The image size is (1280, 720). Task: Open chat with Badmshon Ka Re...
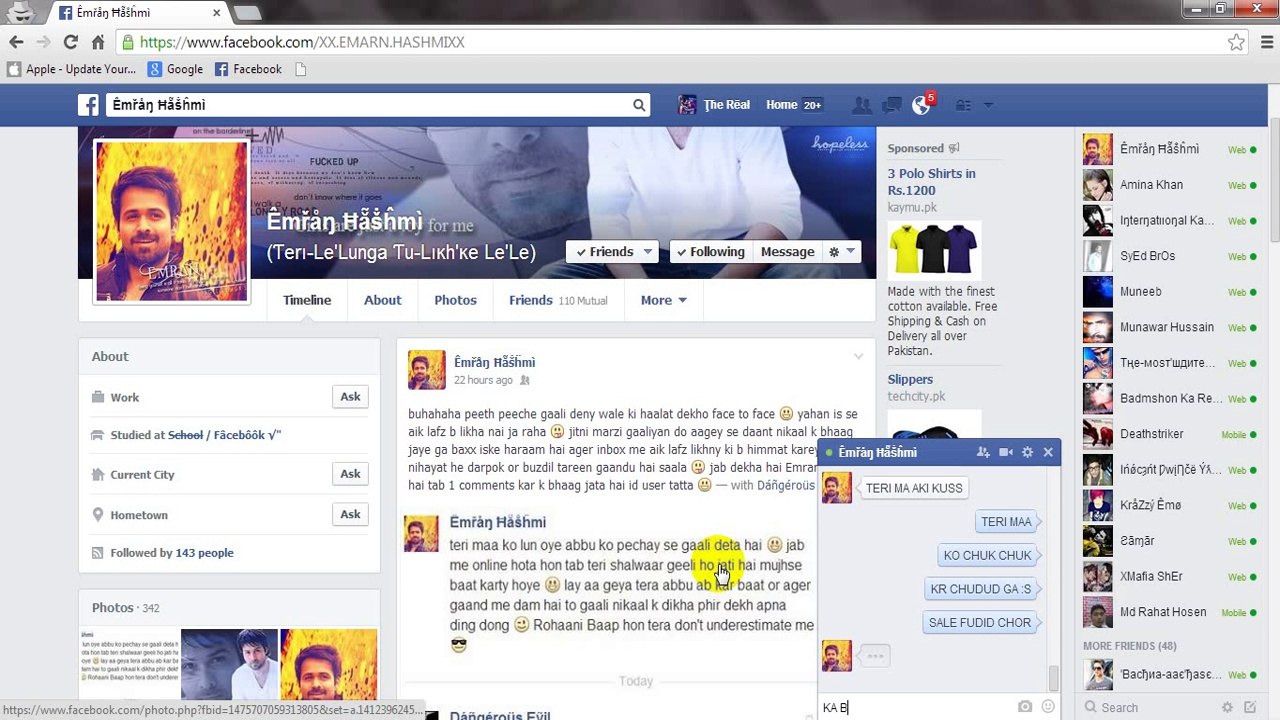(1169, 398)
